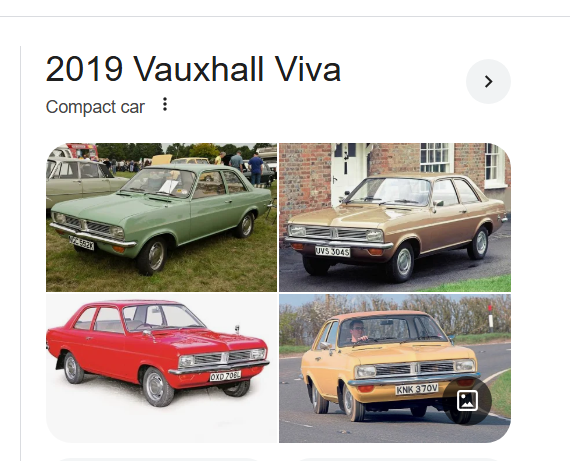The height and width of the screenshot is (461, 570).
Task: Click the next chevron arrow button
Action: 488,81
